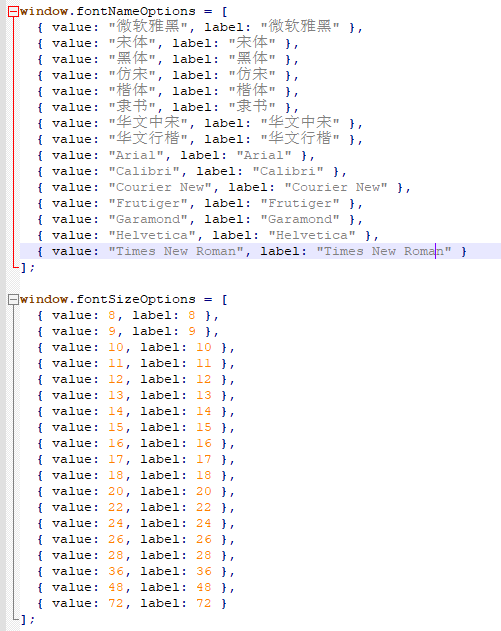Click the value 36 number
Image resolution: width=501 pixels, height=631 pixels.
(x=116, y=571)
